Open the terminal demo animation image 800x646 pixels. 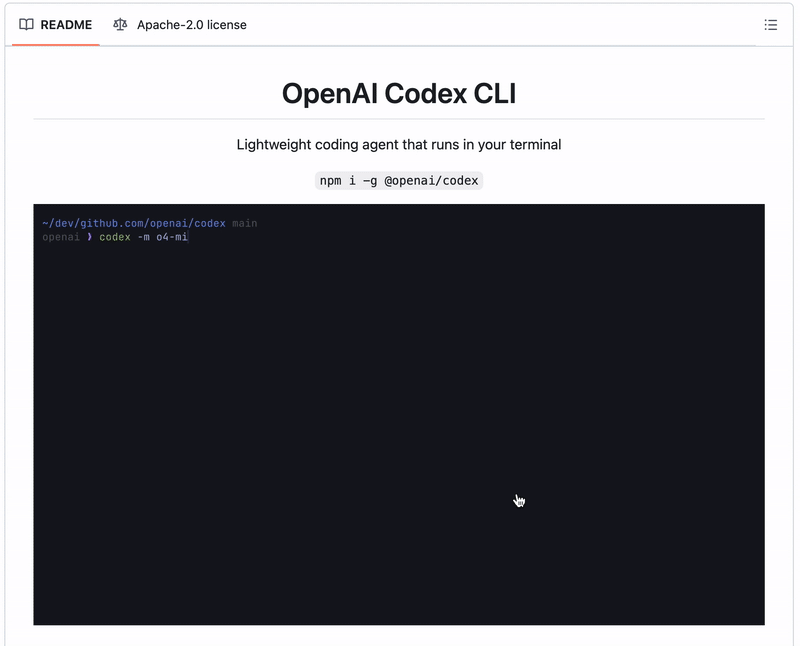pos(399,414)
